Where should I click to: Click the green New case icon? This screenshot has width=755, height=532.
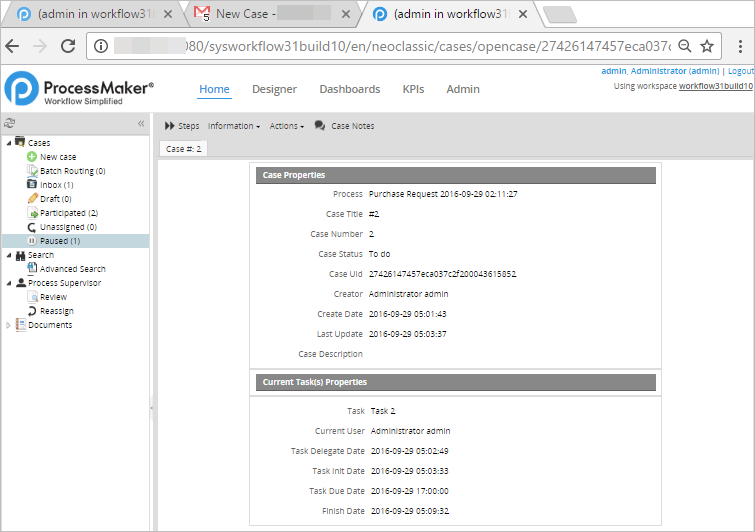tap(32, 157)
